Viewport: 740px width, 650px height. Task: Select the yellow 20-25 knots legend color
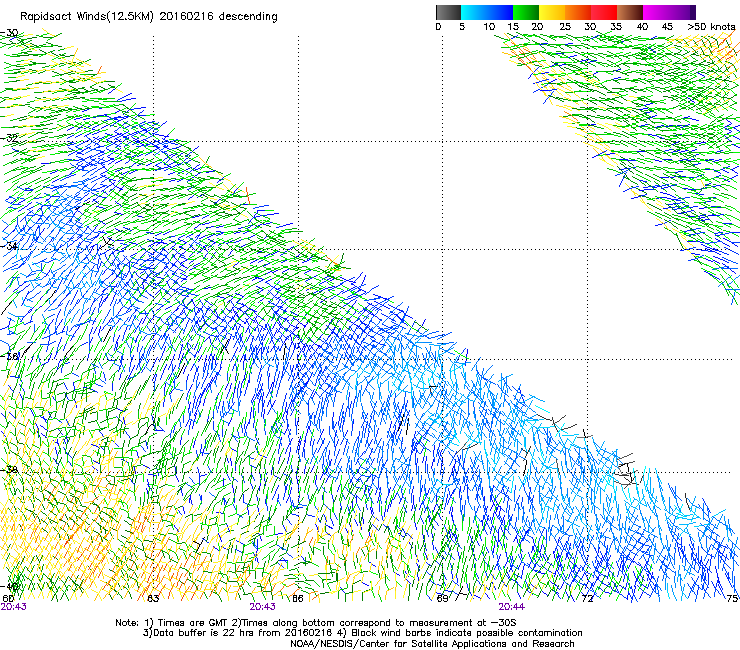(x=552, y=12)
